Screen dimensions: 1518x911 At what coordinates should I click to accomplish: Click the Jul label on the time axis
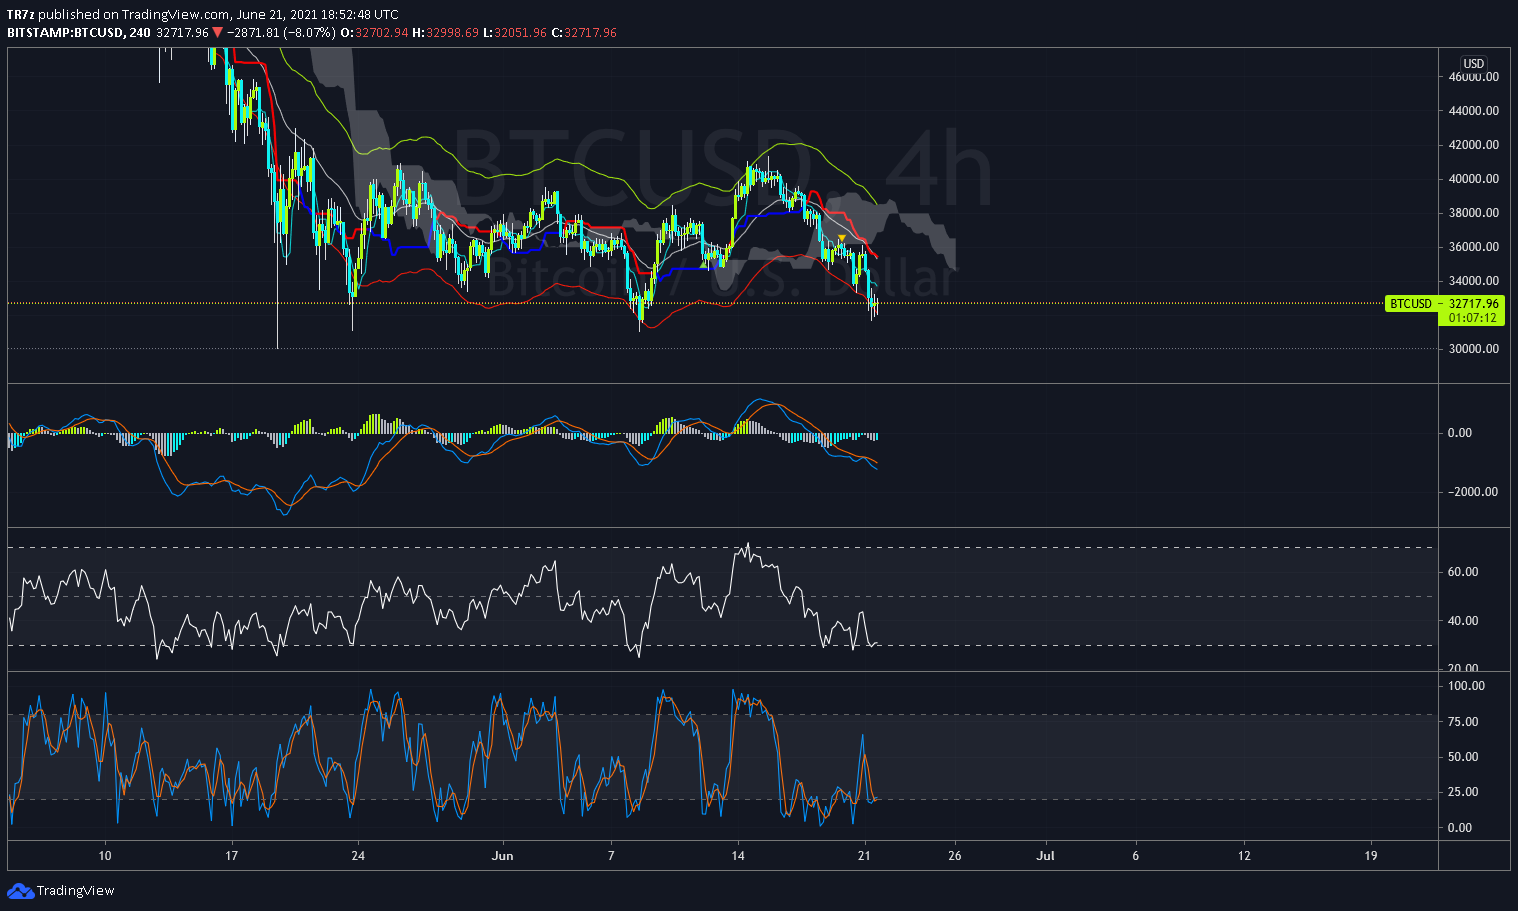pos(1045,856)
